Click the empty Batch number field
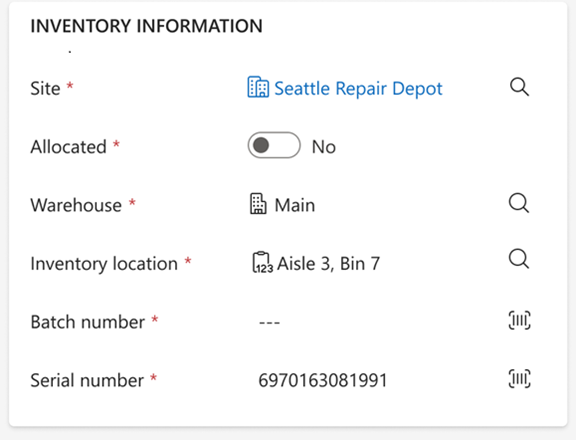Screen dimensions: 576x440 pos(270,322)
